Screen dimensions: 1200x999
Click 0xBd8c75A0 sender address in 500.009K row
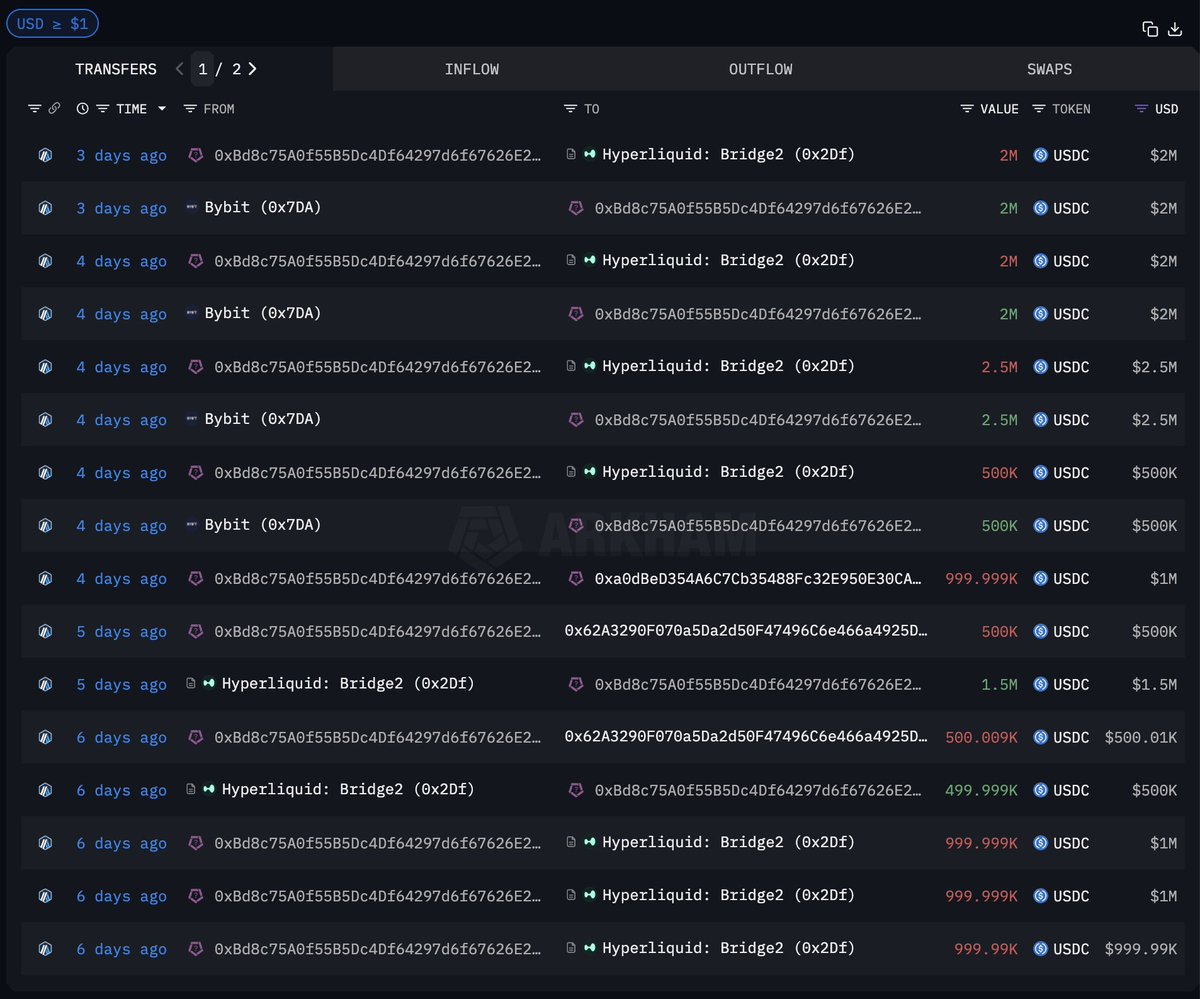pos(378,738)
